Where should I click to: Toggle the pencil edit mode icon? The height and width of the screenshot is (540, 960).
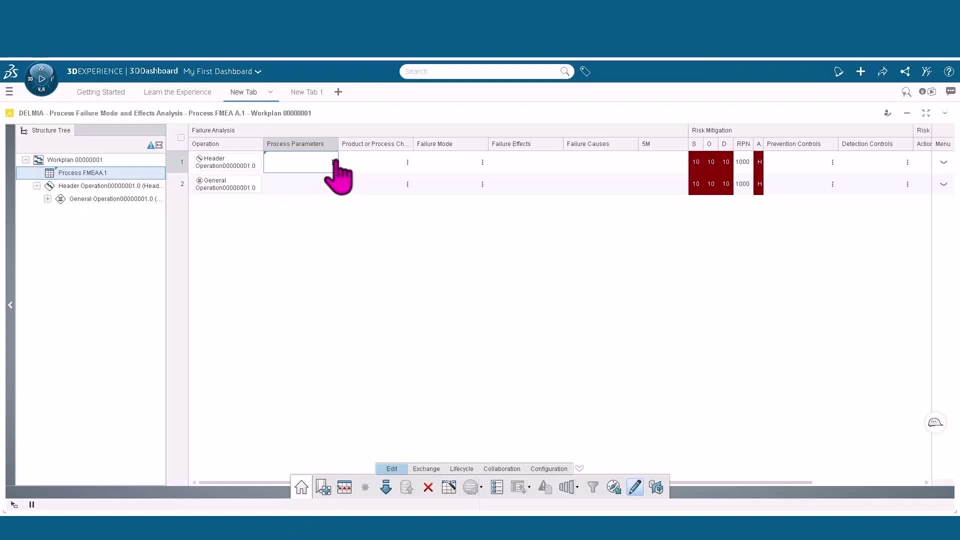(x=635, y=487)
